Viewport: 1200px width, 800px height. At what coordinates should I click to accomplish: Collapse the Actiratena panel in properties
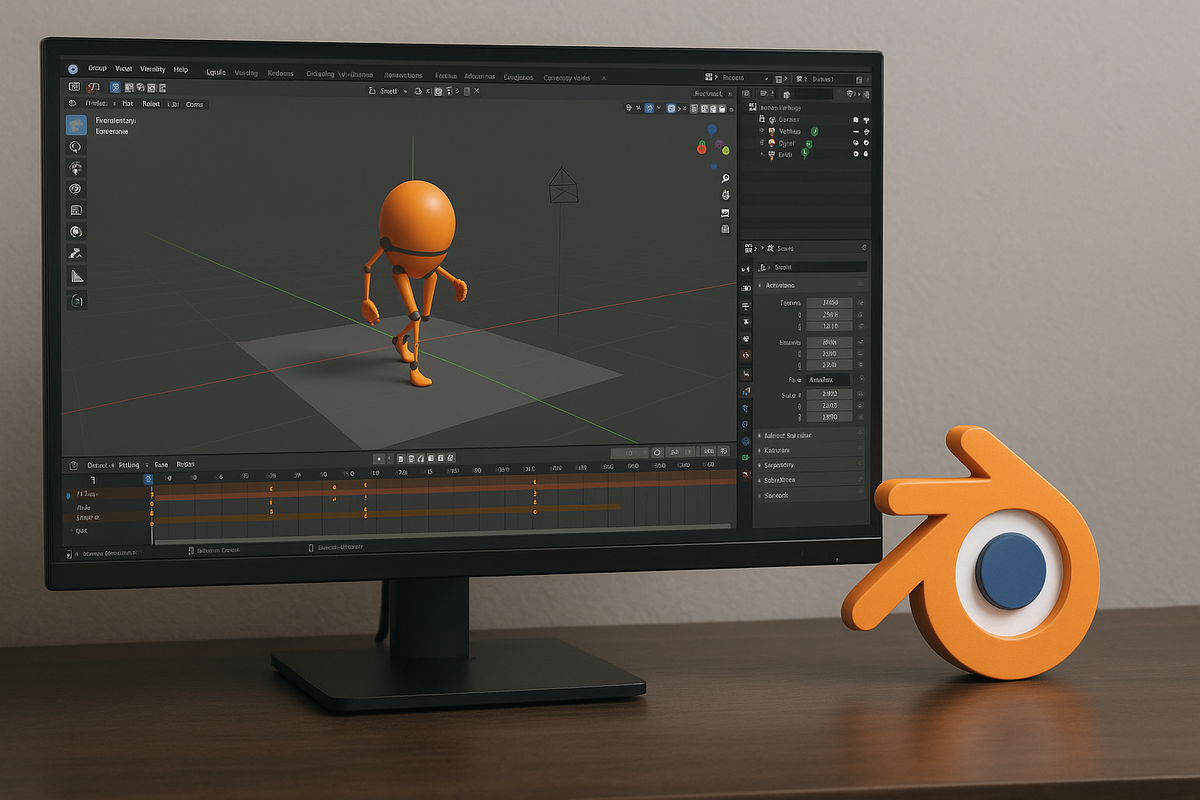point(760,285)
